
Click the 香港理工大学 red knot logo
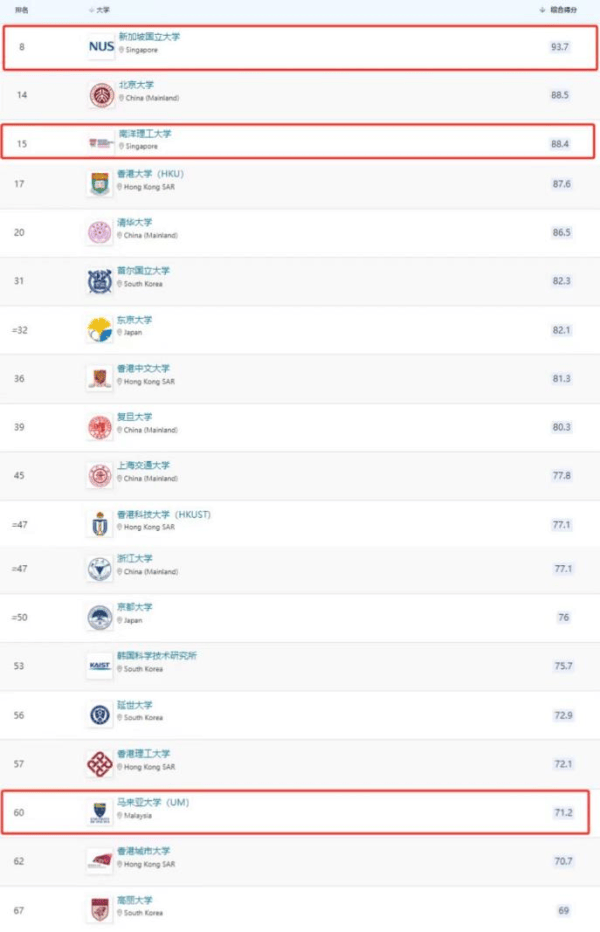click(101, 763)
